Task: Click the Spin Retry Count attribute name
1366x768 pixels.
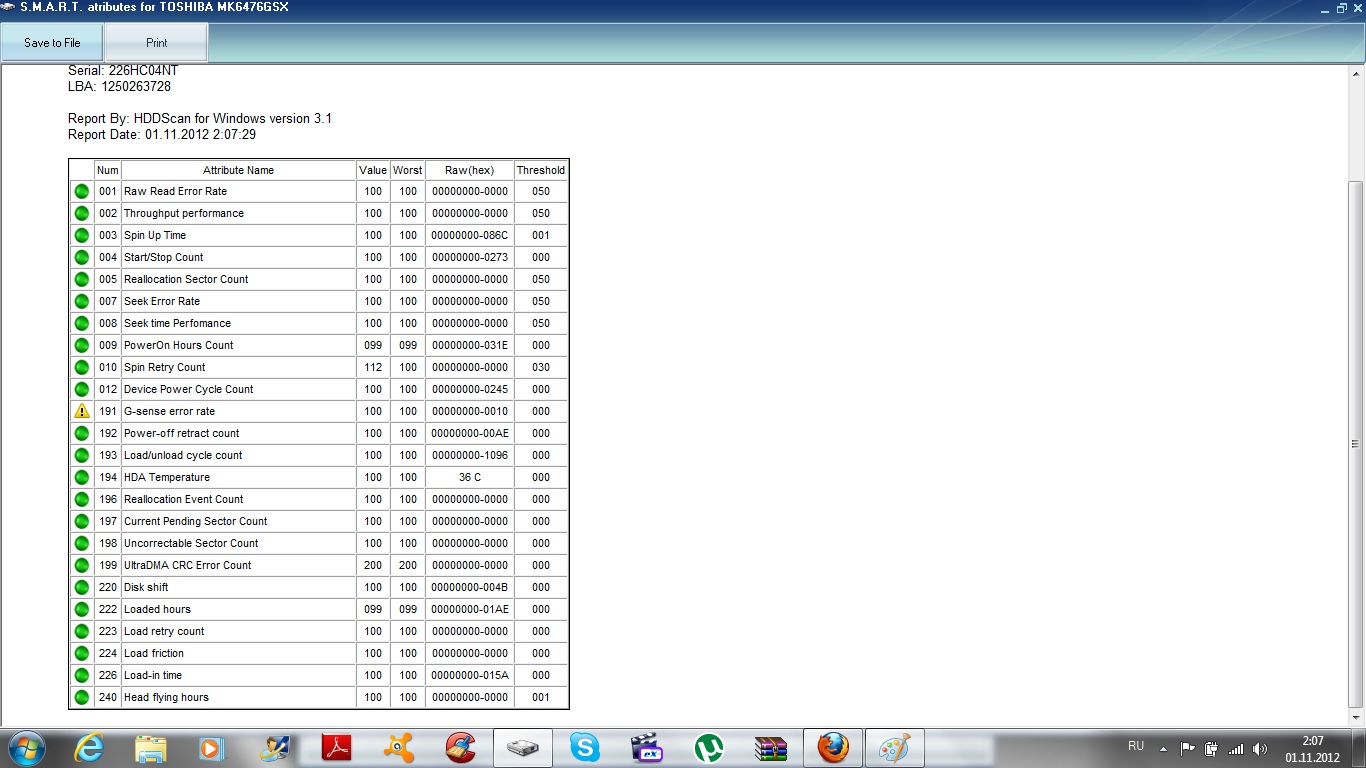Action: [165, 367]
